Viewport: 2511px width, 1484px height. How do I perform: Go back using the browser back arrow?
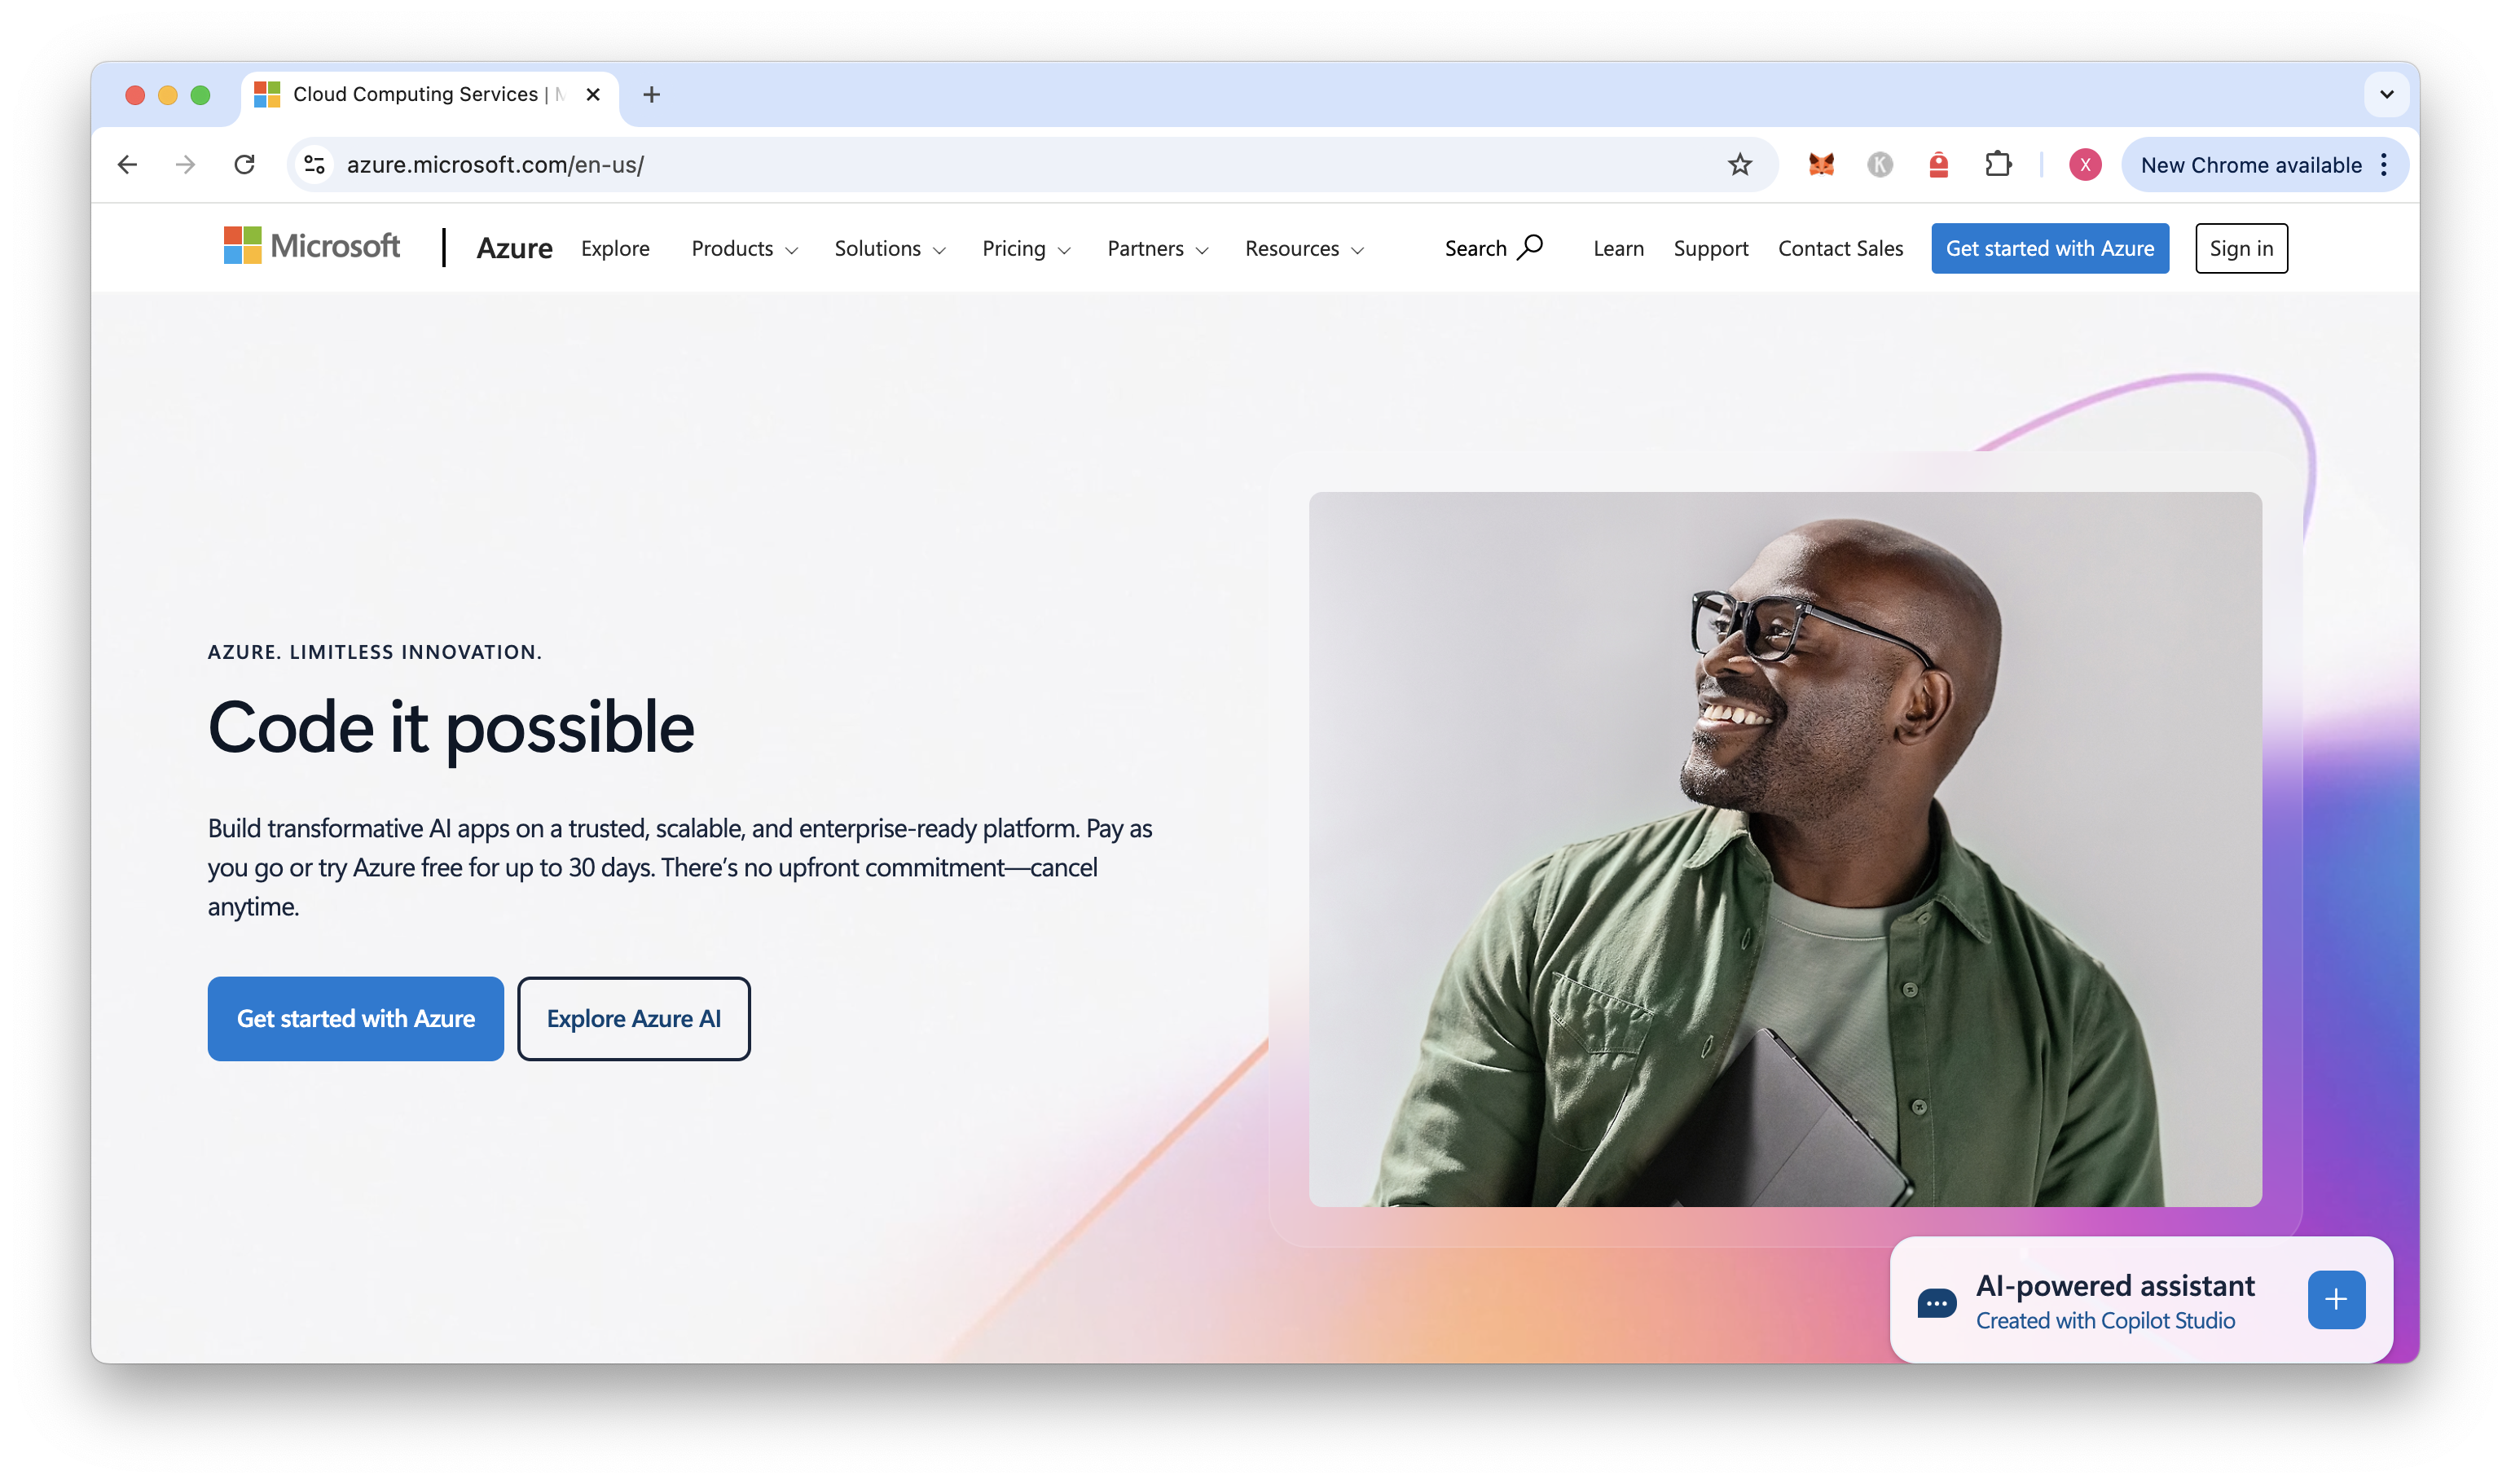pos(127,164)
